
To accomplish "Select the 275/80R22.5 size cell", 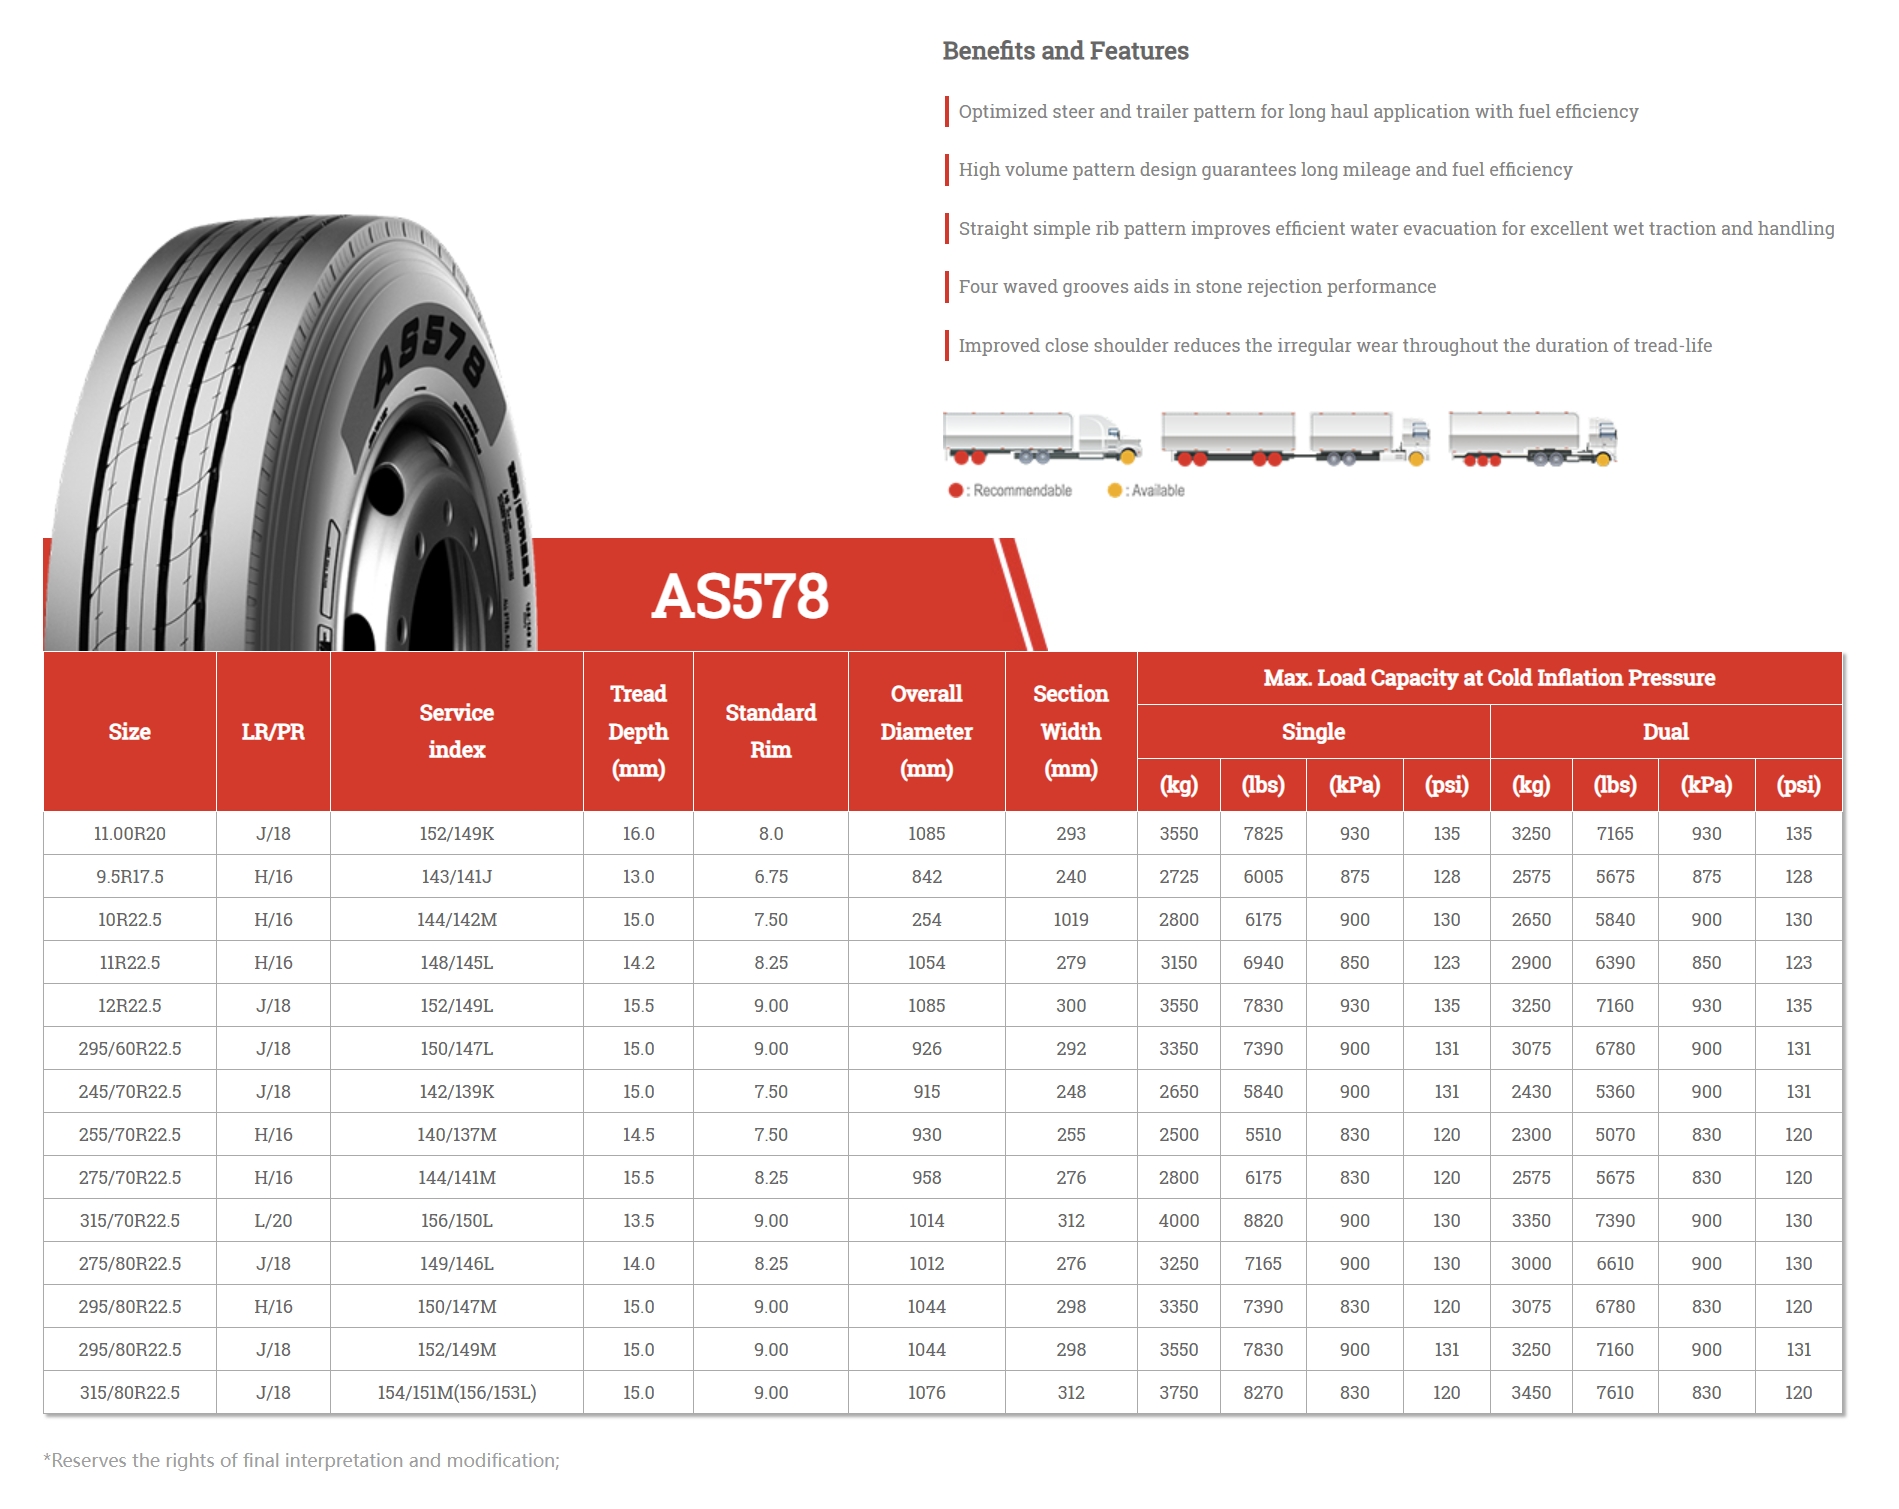I will point(130,1263).
